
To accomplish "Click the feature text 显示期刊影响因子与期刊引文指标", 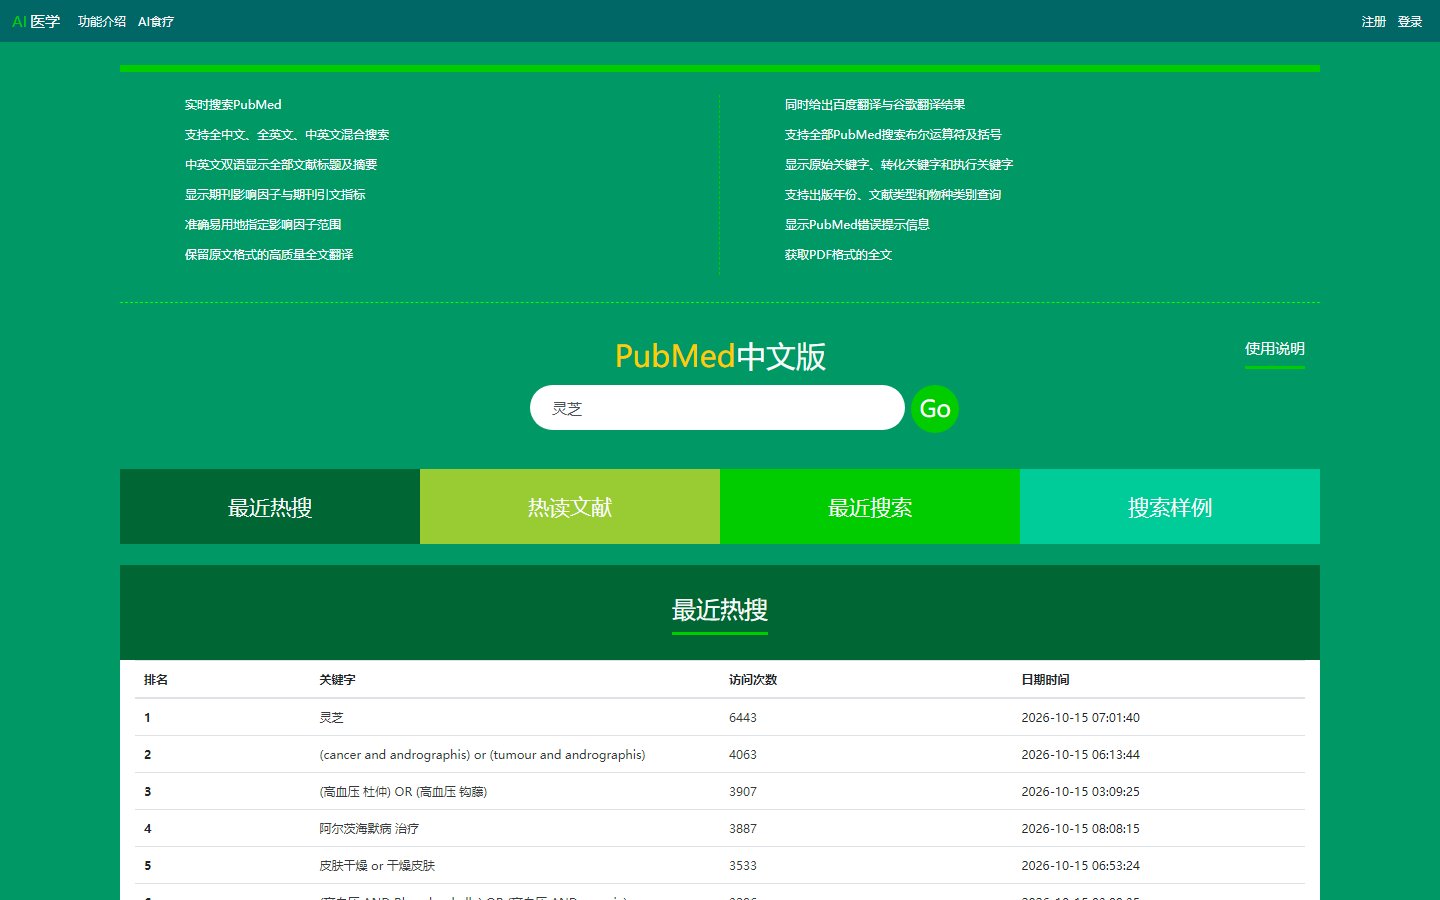I will [x=275, y=194].
